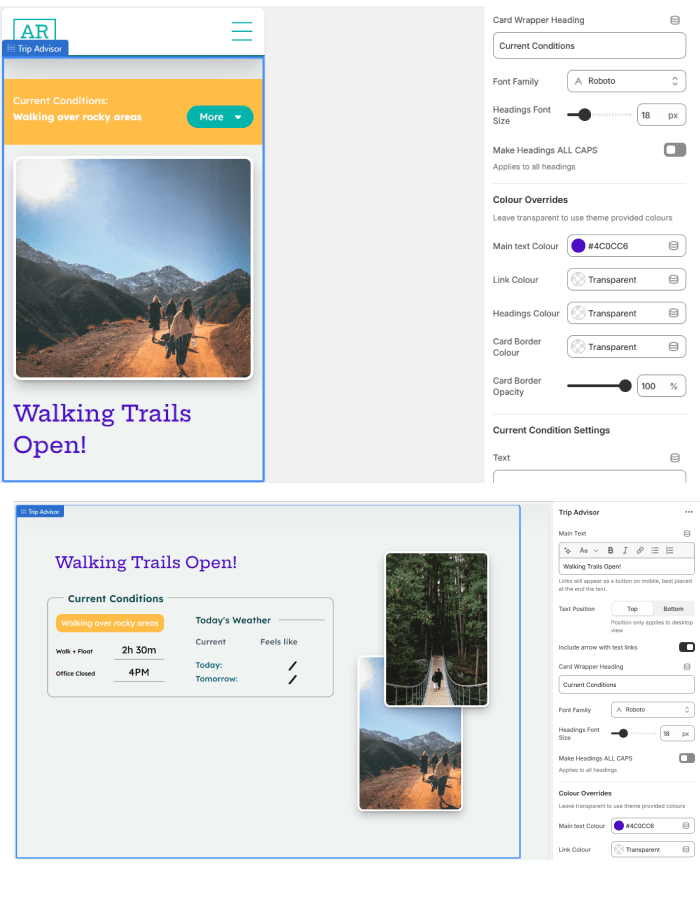Click the dynamic source icon beside Main Text label
Image resolution: width=700 pixels, height=900 pixels.
[686, 533]
